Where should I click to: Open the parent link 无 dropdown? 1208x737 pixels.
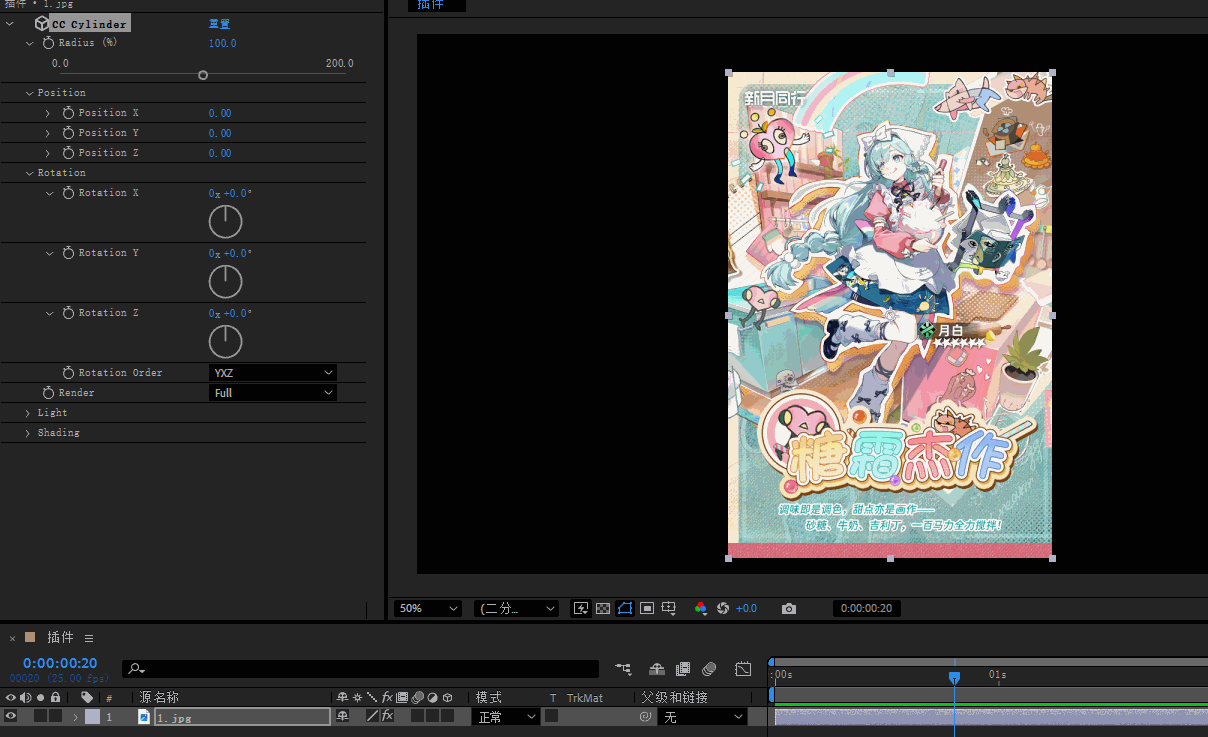point(703,717)
